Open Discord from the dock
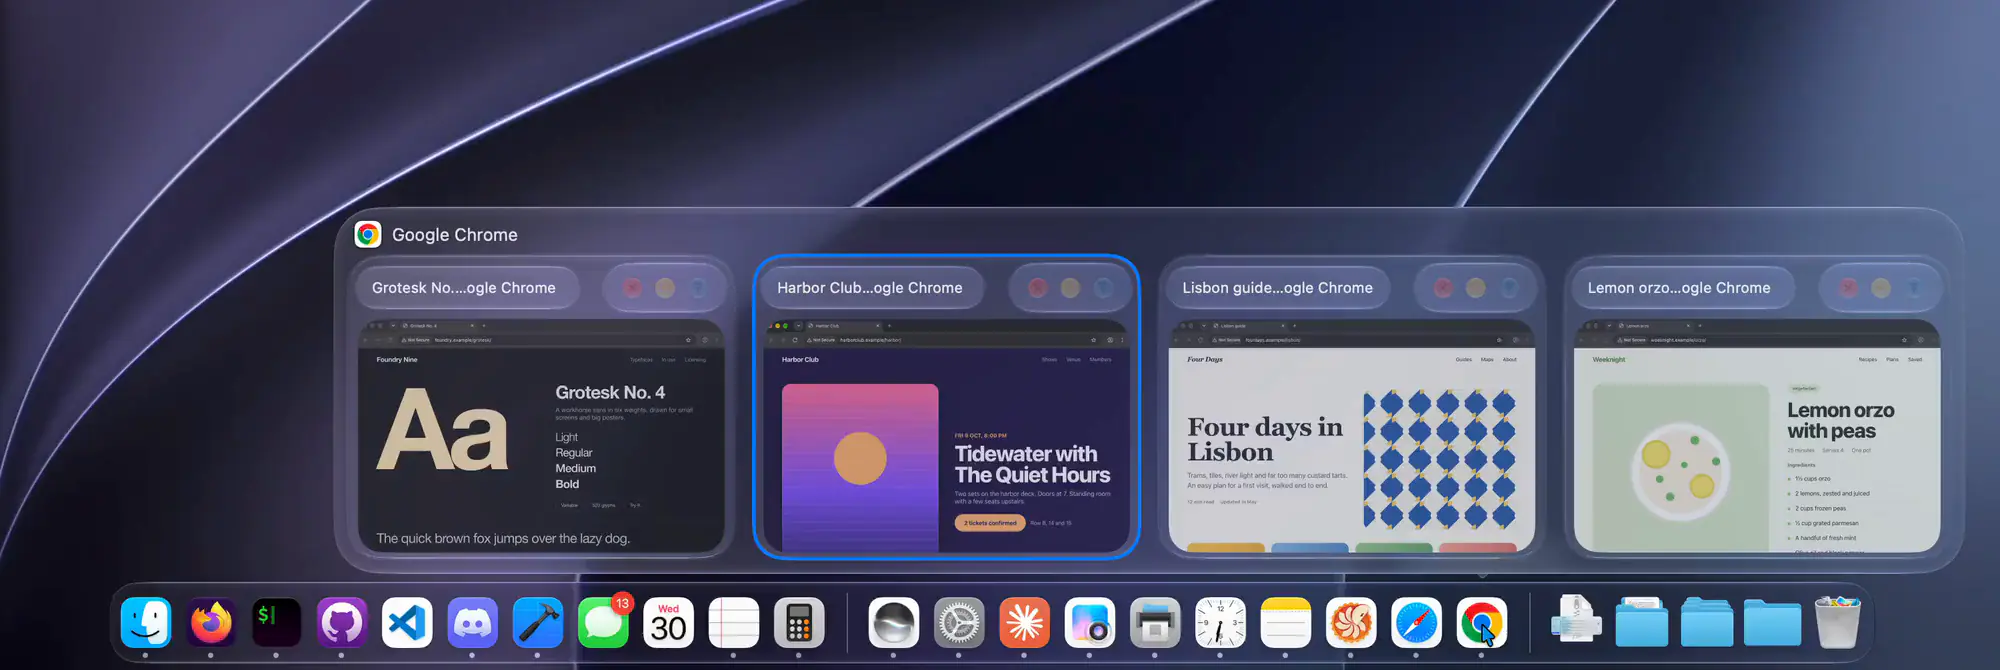This screenshot has height=670, width=2000. pyautogui.click(x=472, y=622)
